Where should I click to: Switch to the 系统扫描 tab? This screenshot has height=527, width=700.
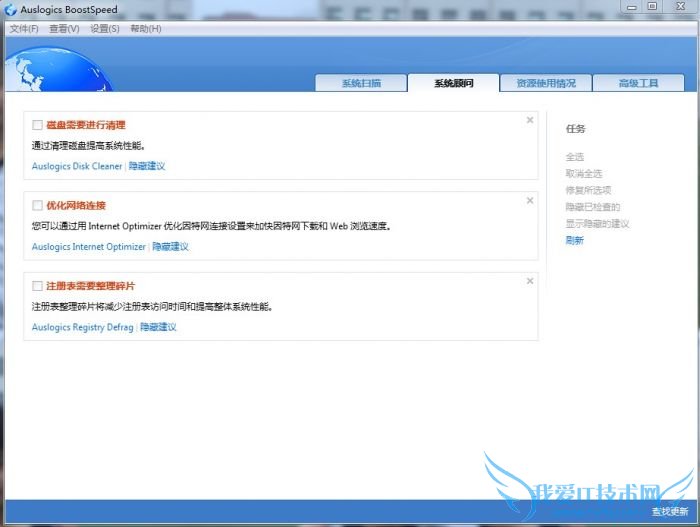360,83
